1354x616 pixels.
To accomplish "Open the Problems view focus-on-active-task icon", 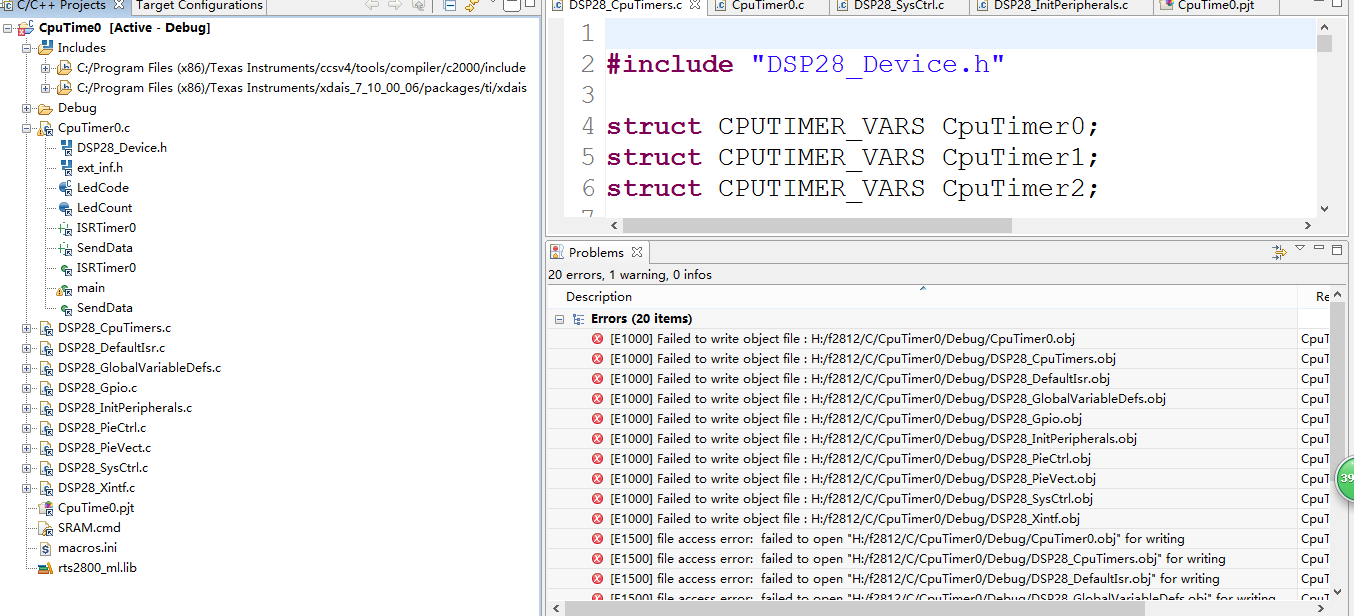I will pos(1279,252).
